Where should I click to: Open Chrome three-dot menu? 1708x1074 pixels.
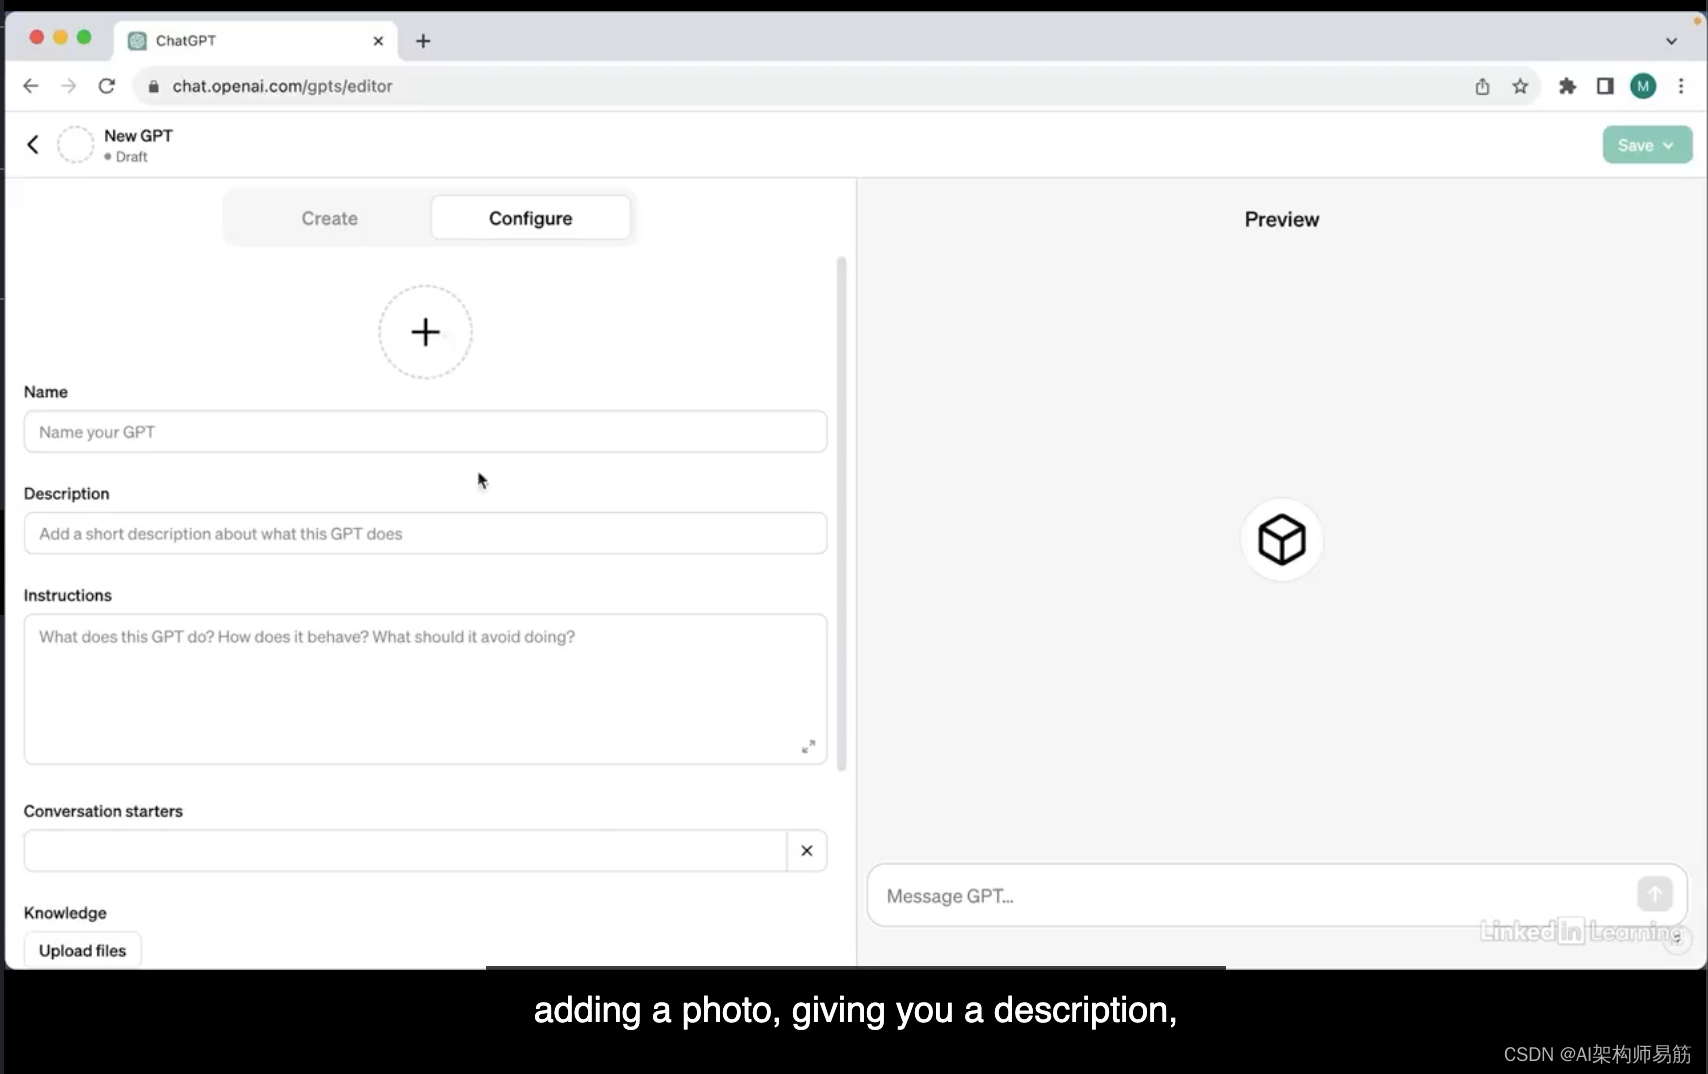[x=1681, y=86]
